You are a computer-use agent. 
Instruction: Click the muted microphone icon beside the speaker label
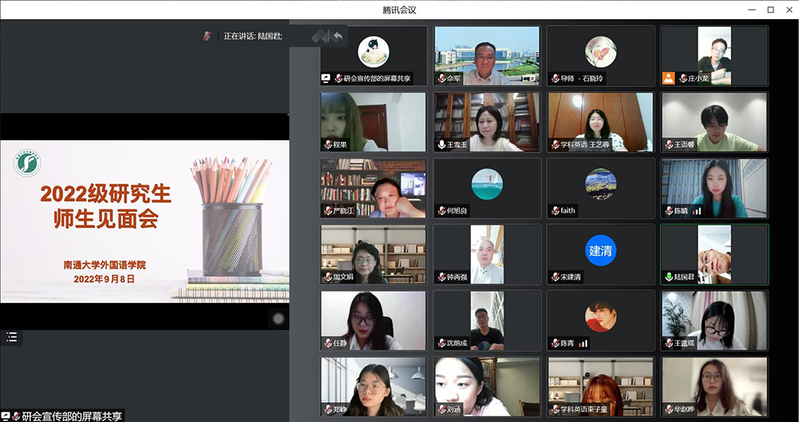click(207, 36)
